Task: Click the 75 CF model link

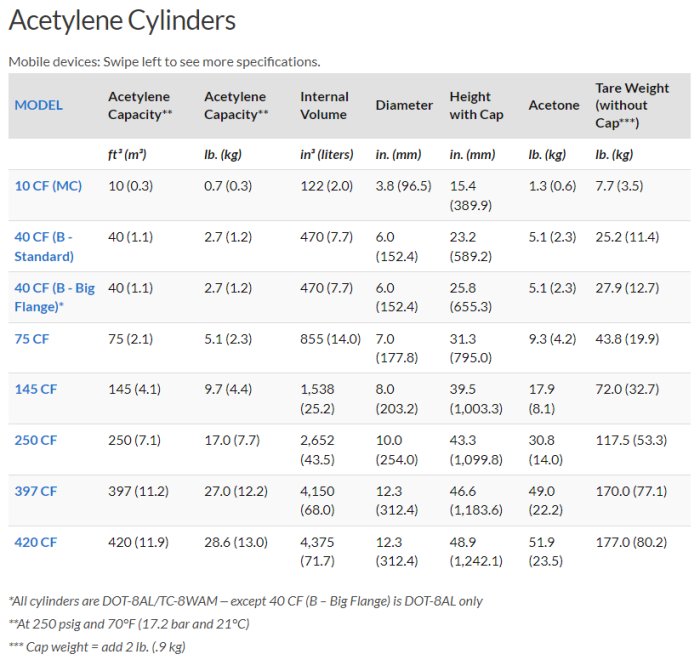Action: point(32,339)
